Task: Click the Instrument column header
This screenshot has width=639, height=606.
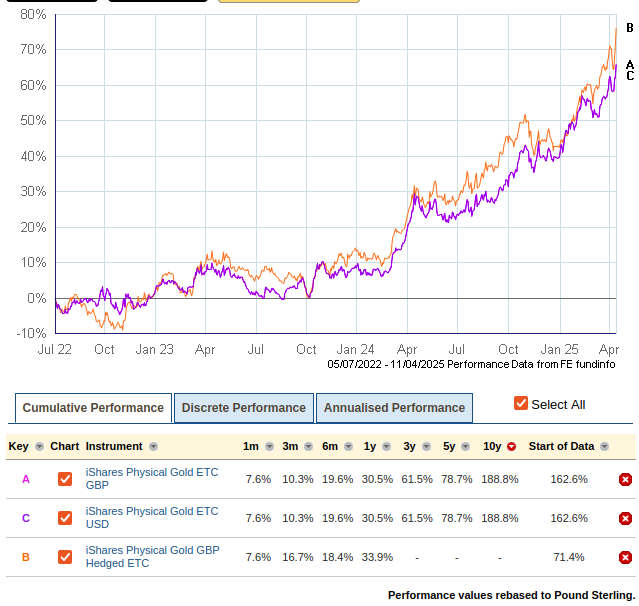Action: pos(114,447)
